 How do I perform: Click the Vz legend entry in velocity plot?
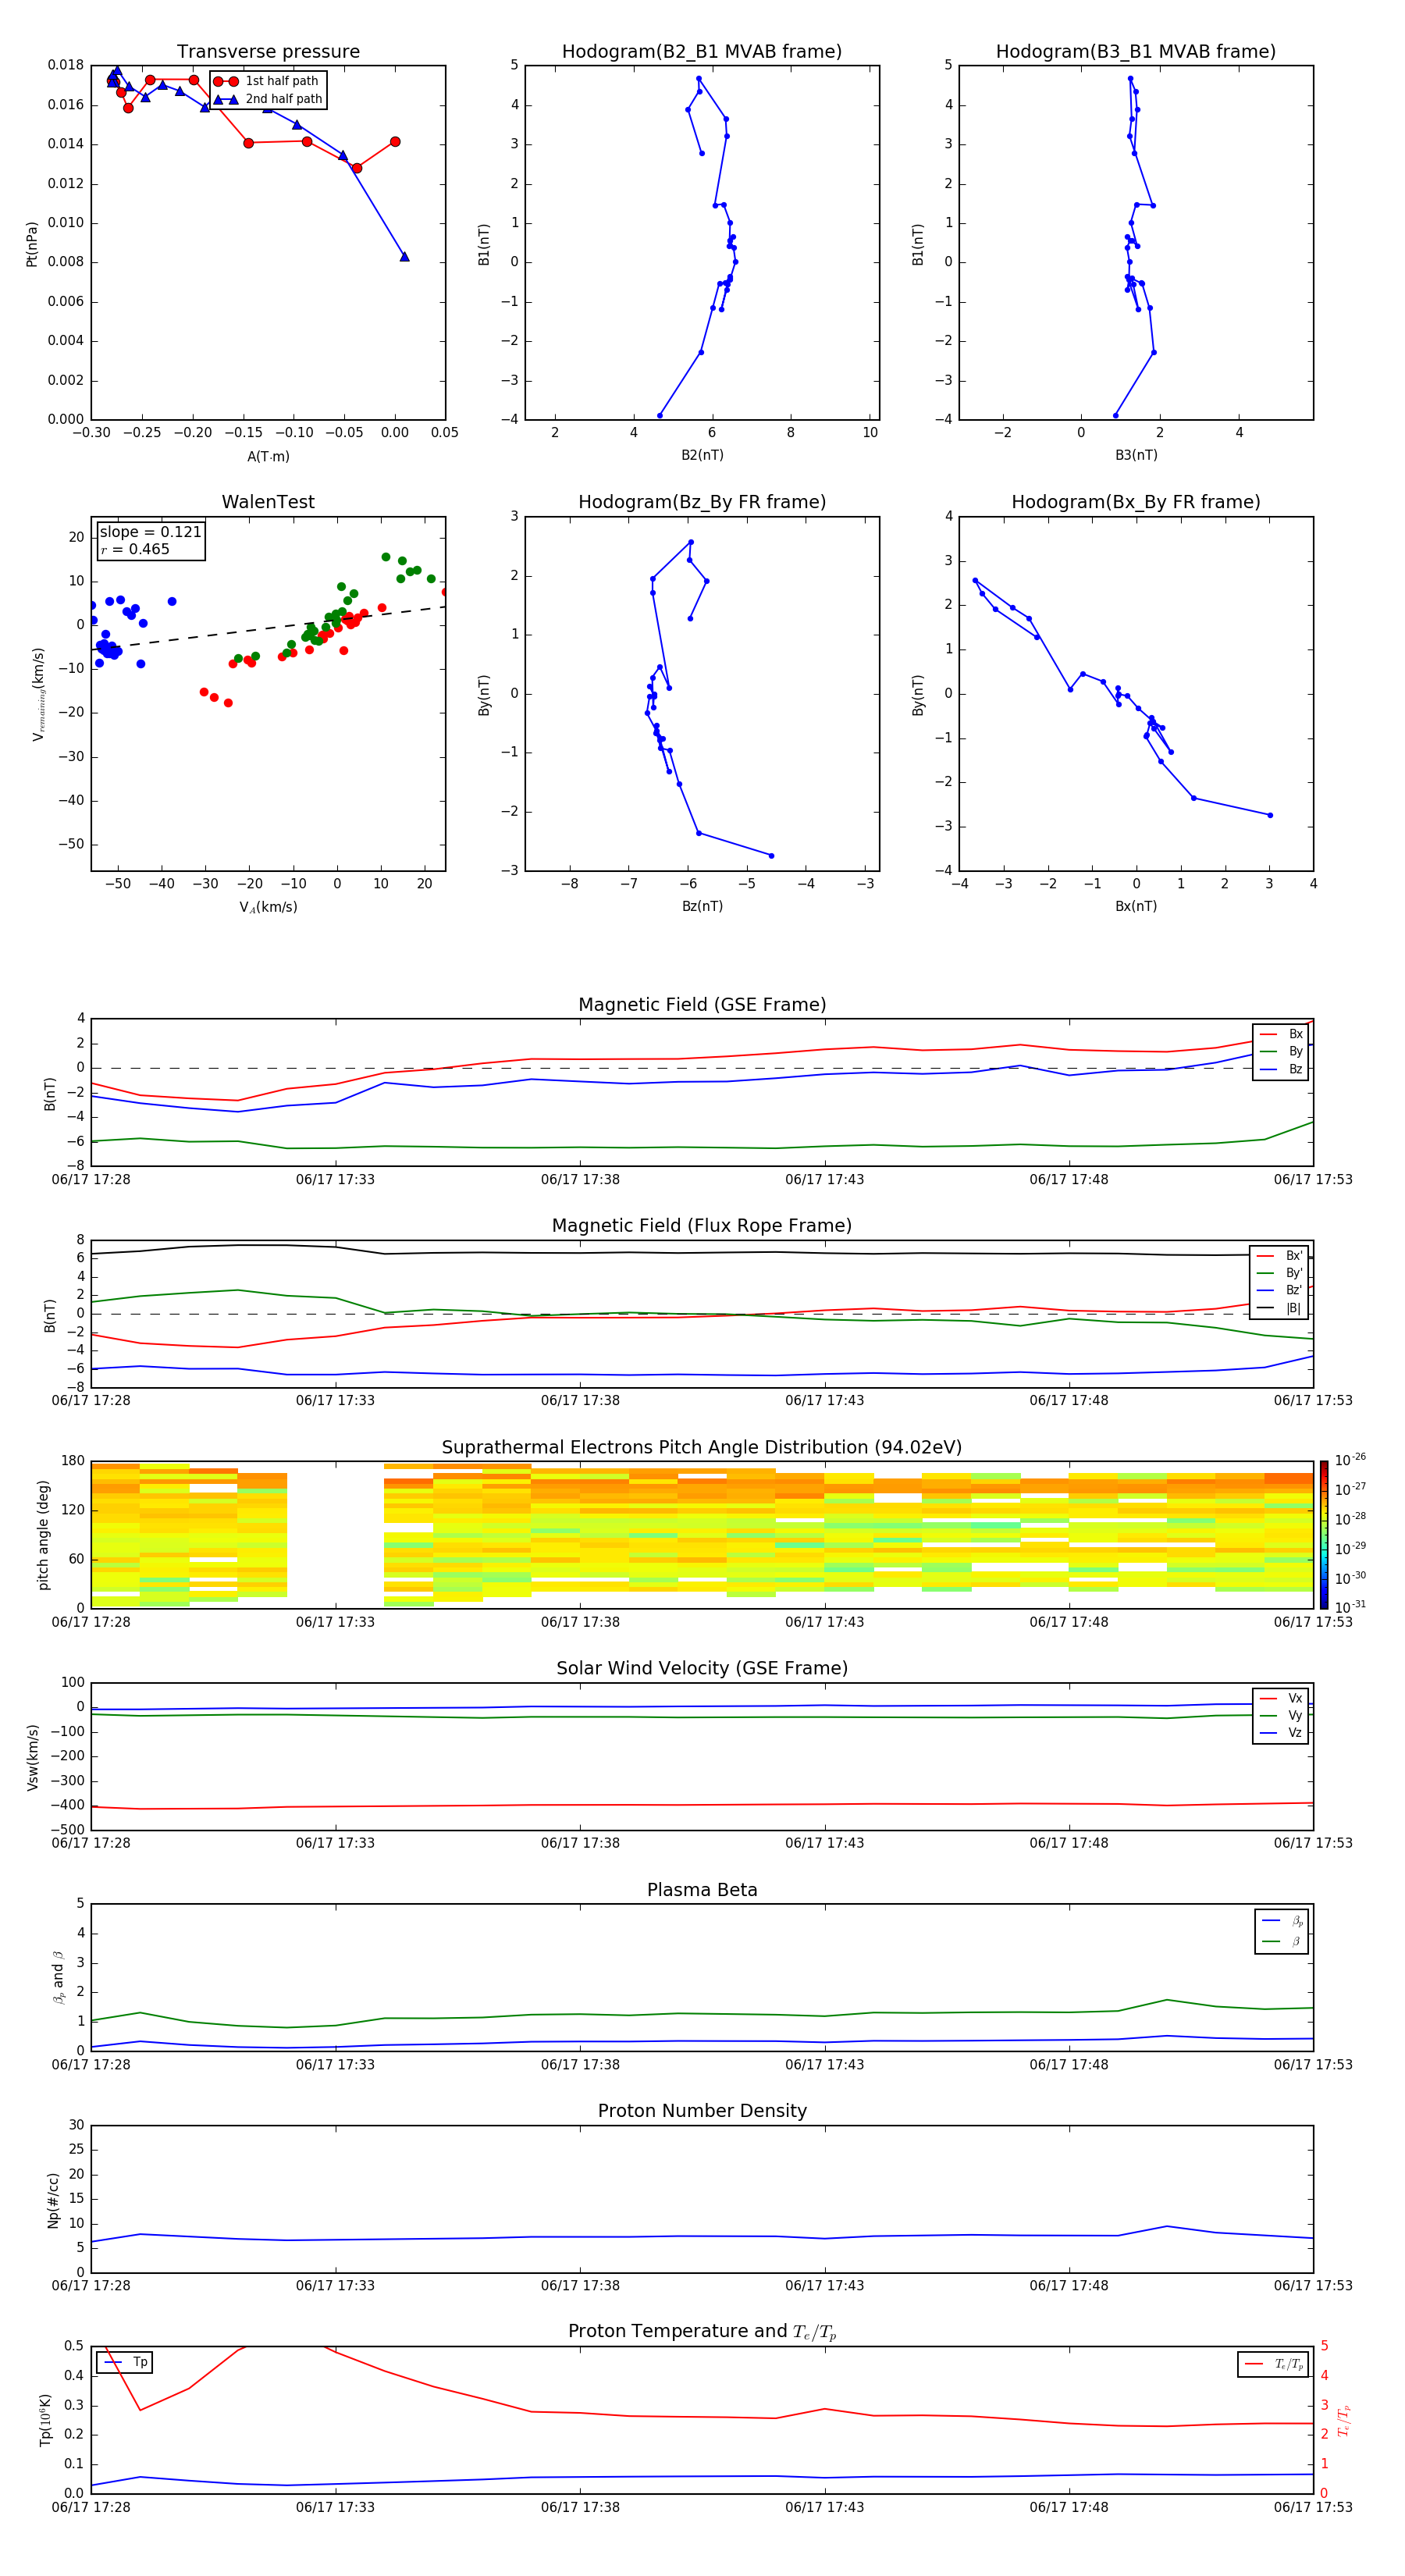click(x=1281, y=1733)
